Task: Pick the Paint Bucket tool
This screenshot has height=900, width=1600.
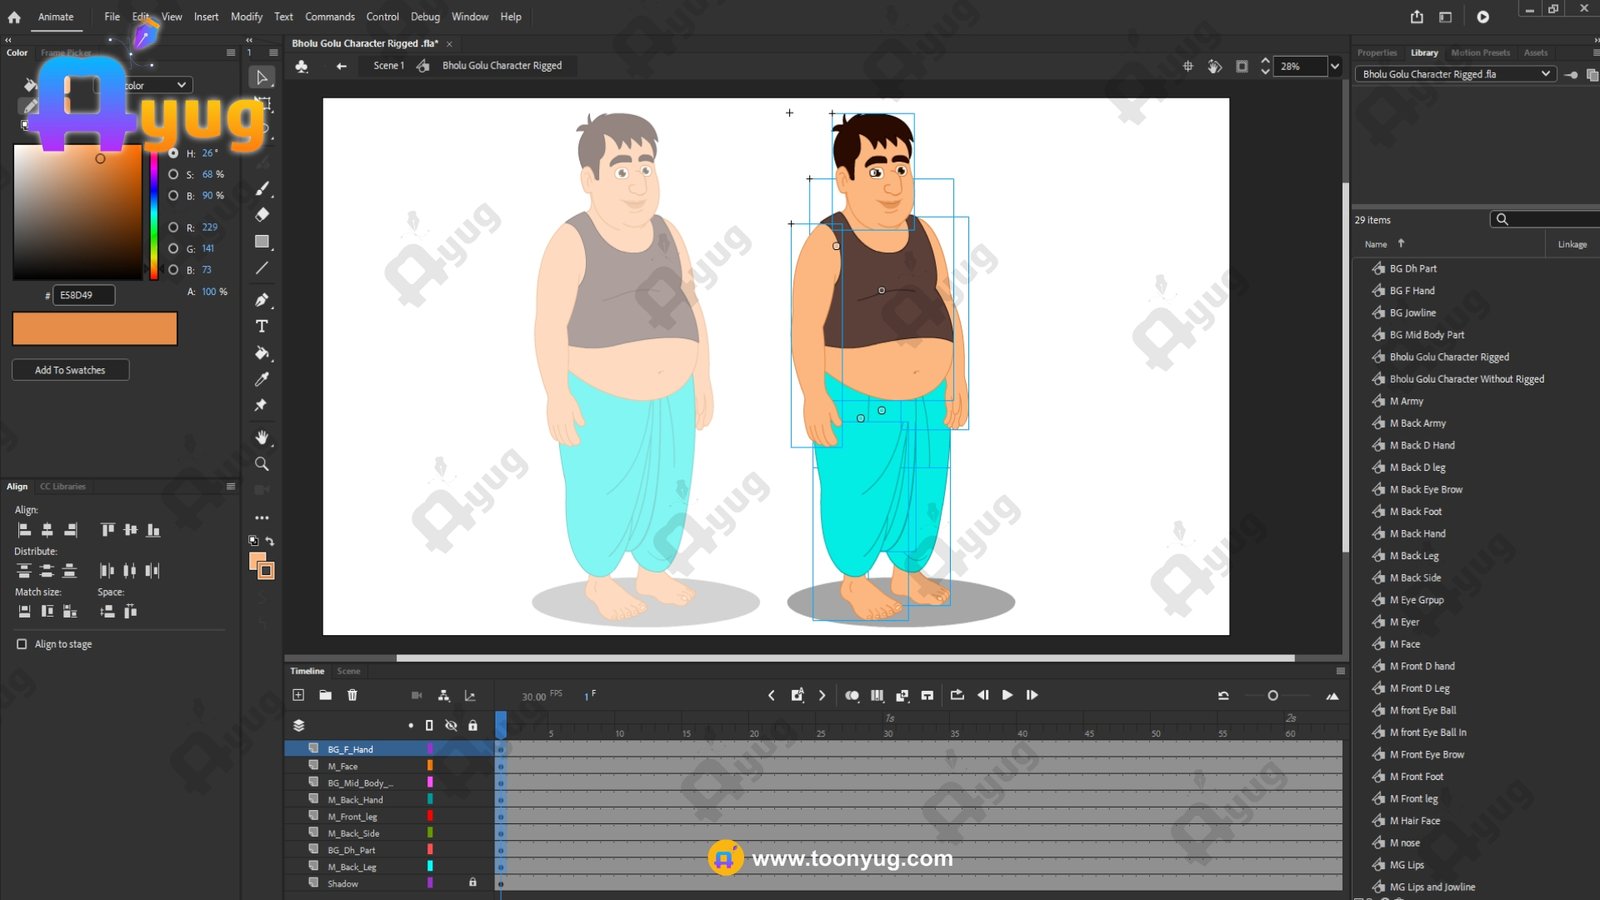Action: [x=262, y=353]
